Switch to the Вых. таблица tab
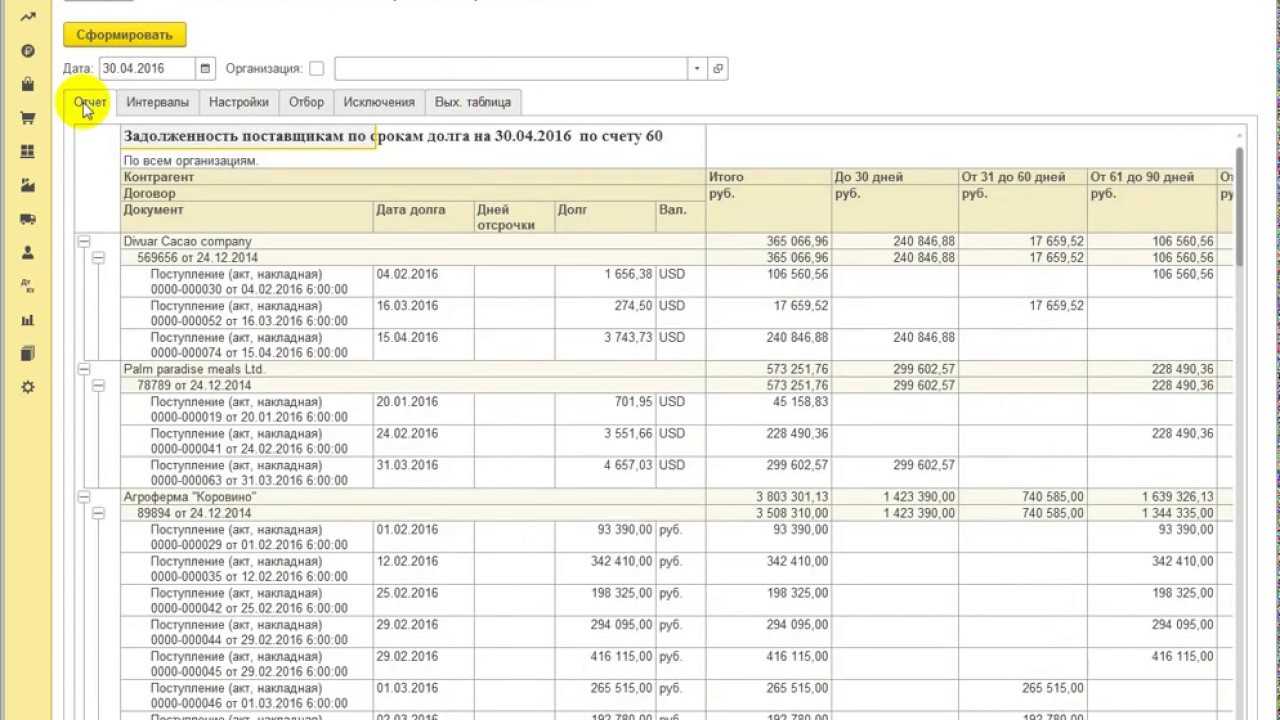Viewport: 1280px width, 720px height. click(x=473, y=102)
